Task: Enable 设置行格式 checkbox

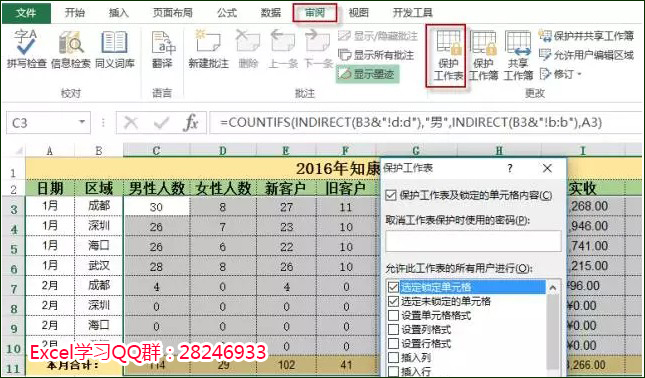Action: pos(393,343)
